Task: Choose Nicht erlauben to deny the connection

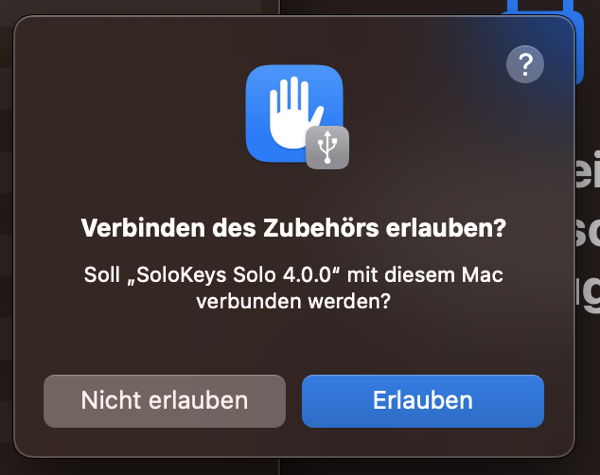Action: [165, 401]
